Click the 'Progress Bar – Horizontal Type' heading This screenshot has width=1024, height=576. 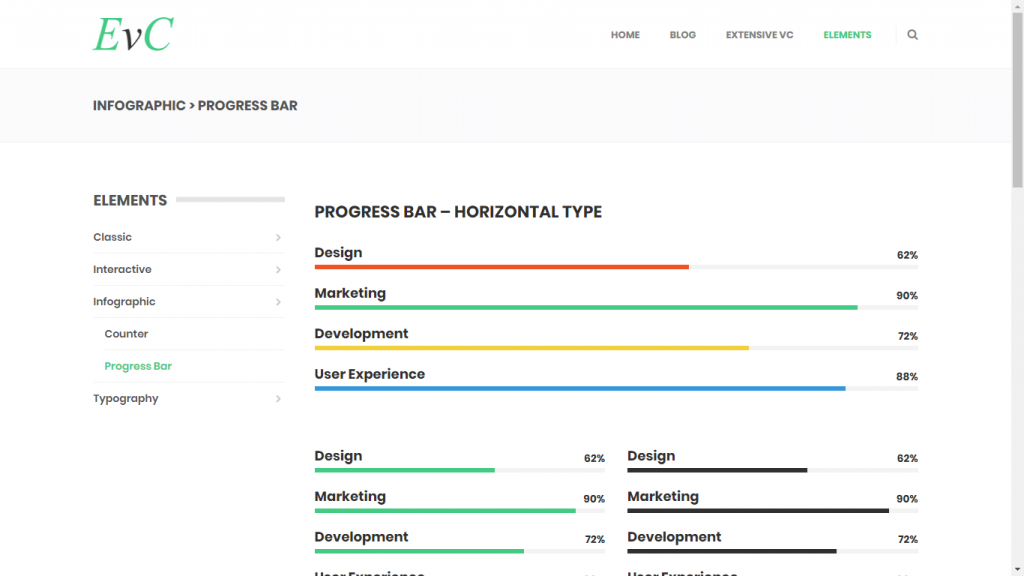pos(458,212)
